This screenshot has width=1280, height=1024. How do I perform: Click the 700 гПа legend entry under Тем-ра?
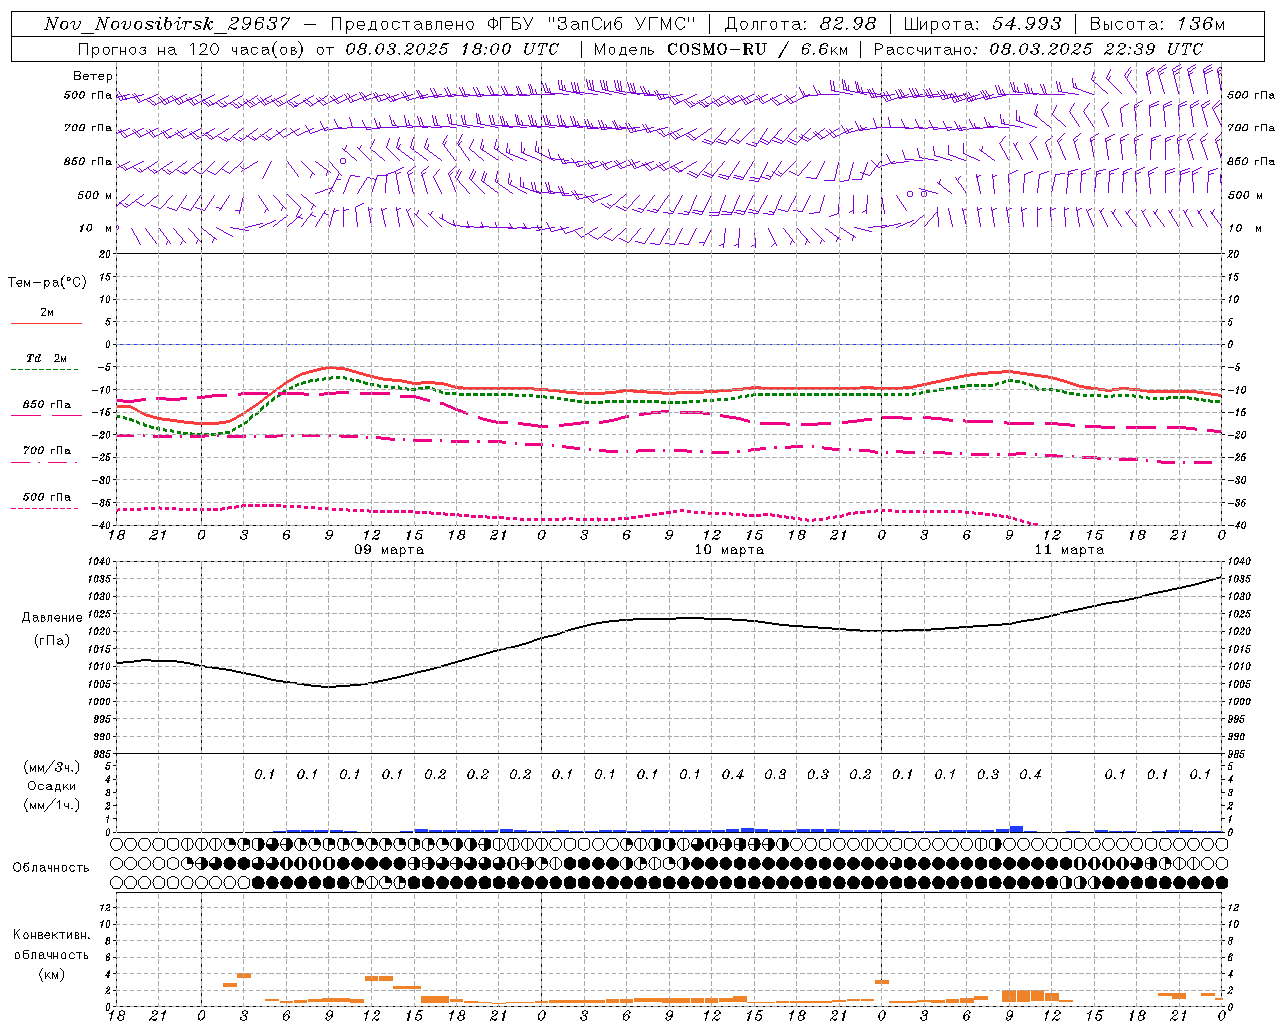47,451
